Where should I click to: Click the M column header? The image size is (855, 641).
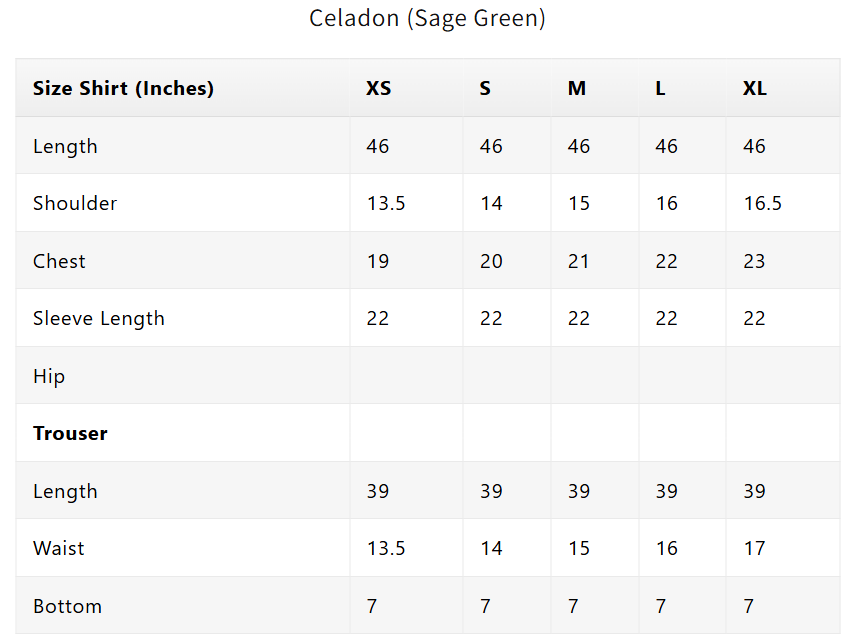coord(576,88)
